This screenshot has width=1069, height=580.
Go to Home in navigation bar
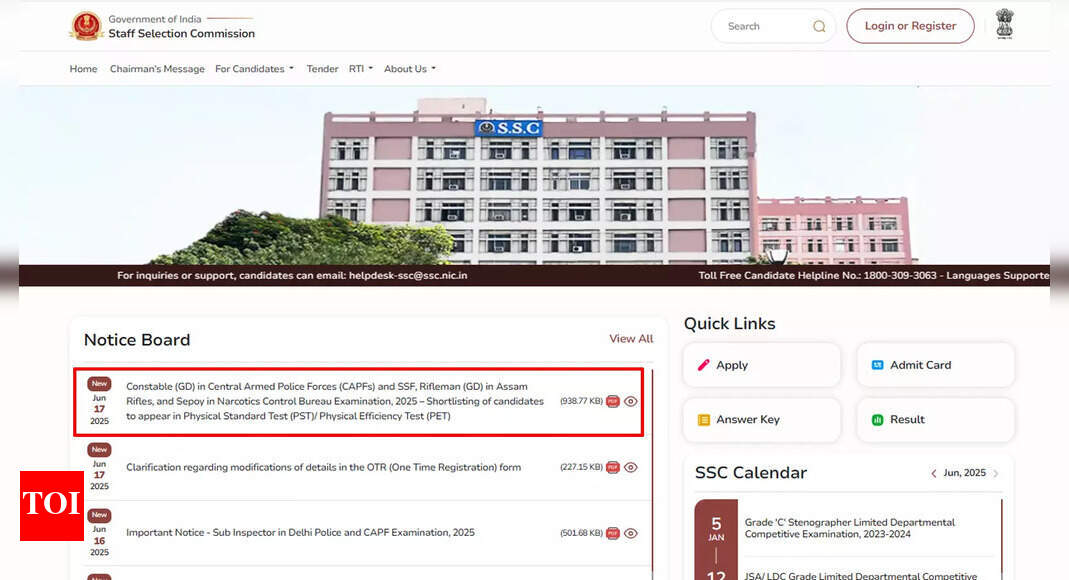[x=83, y=69]
